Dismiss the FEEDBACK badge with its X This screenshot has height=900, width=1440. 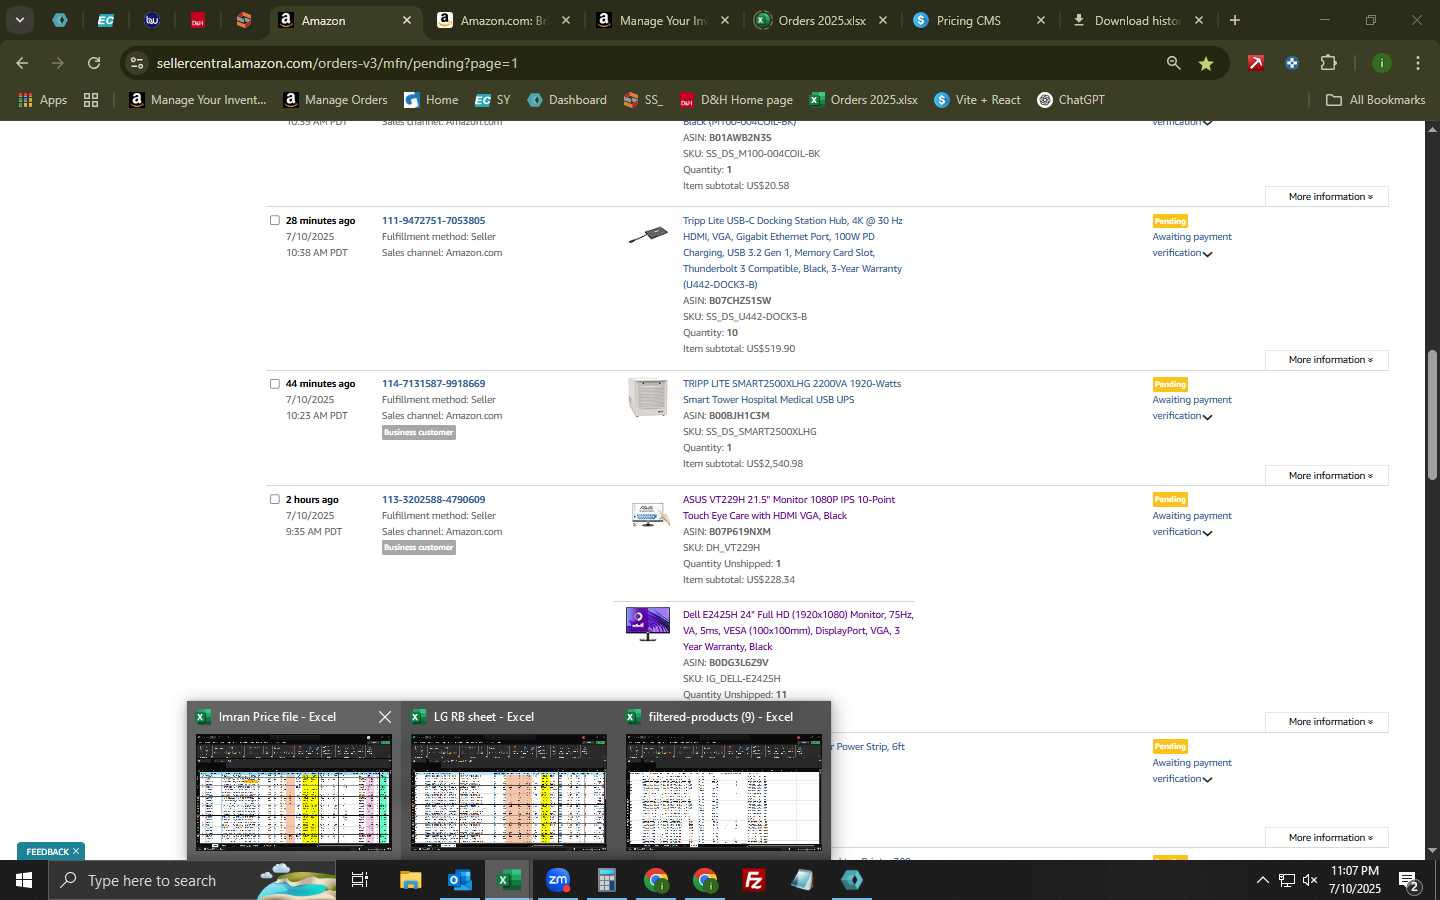pyautogui.click(x=76, y=852)
